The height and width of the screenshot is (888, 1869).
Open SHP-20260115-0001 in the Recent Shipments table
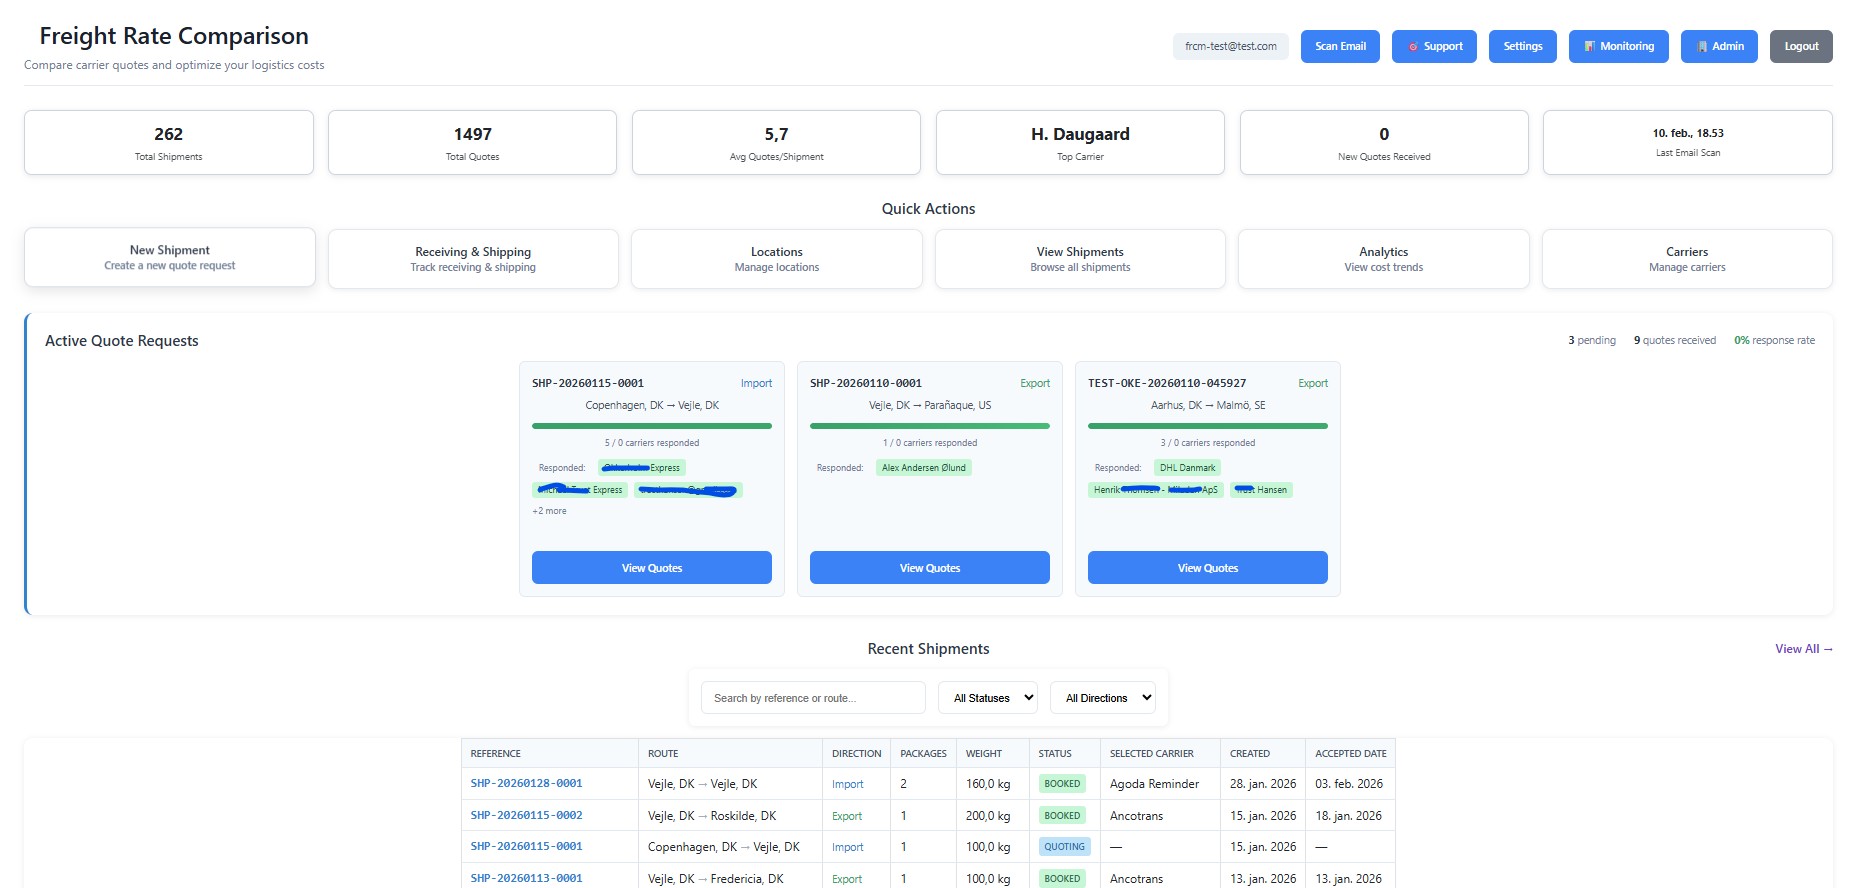[527, 846]
